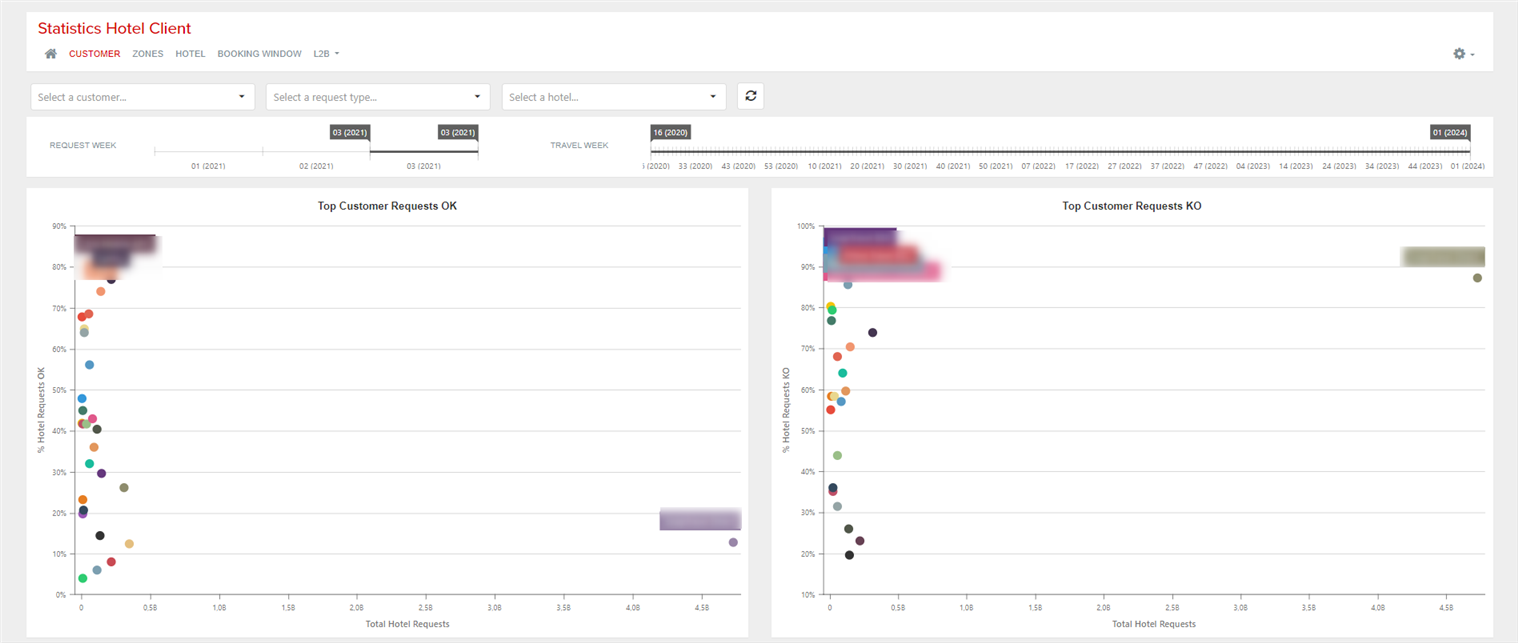Open the Select a request type dropdown
Screen dimensions: 1518x643
[378, 96]
